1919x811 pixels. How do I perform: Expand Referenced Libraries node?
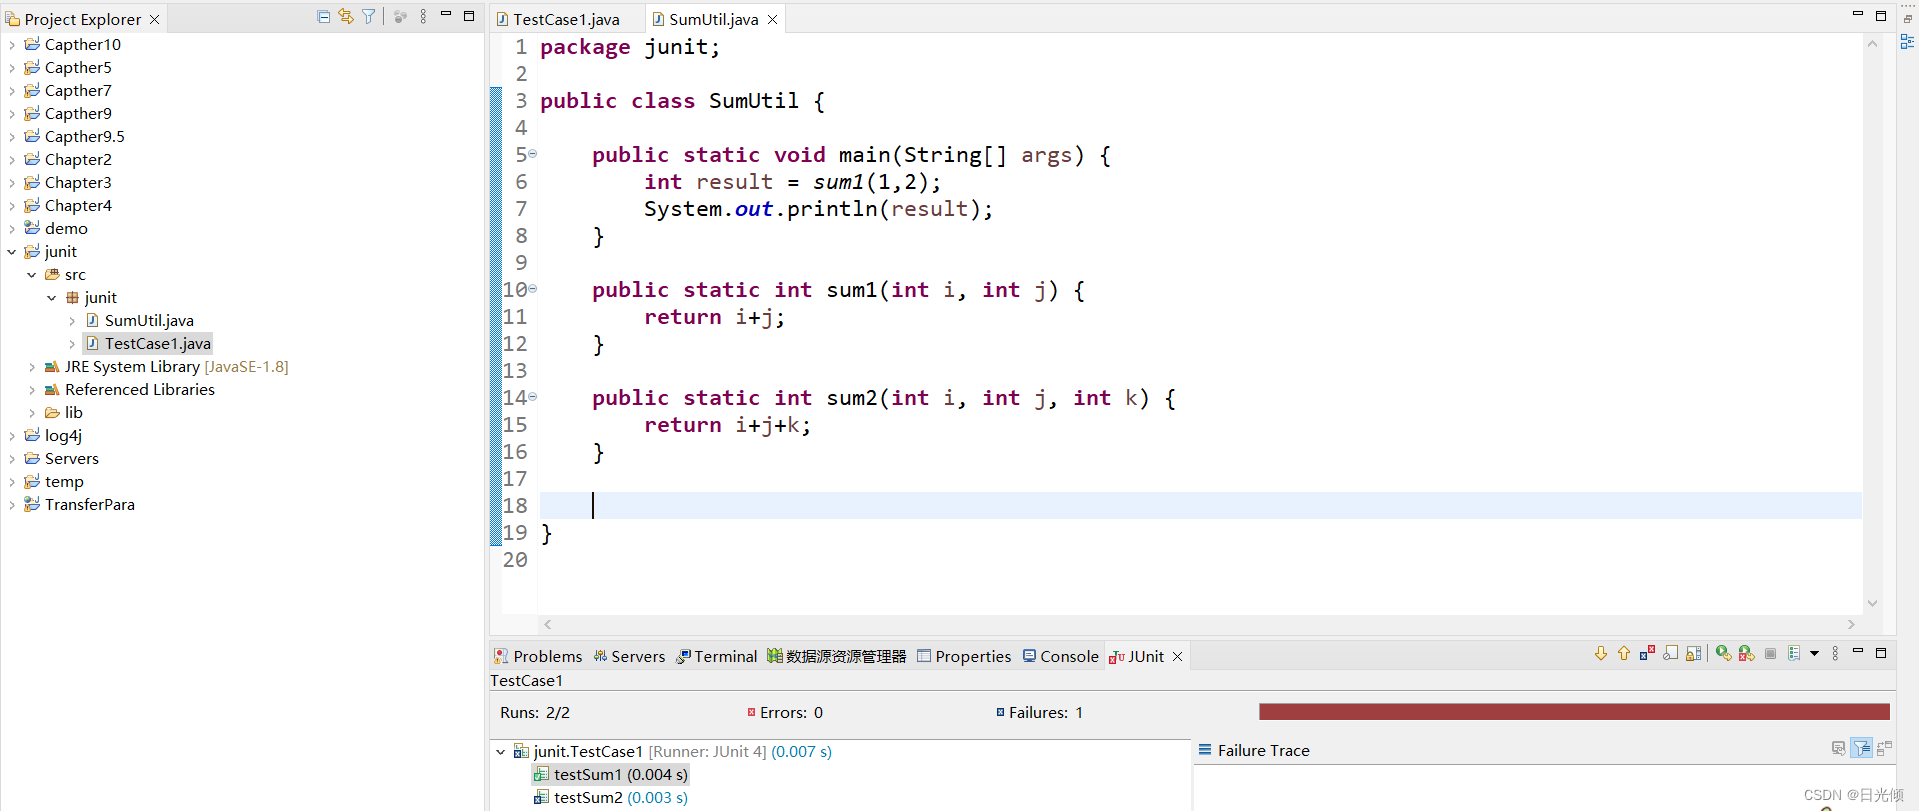pyautogui.click(x=32, y=389)
